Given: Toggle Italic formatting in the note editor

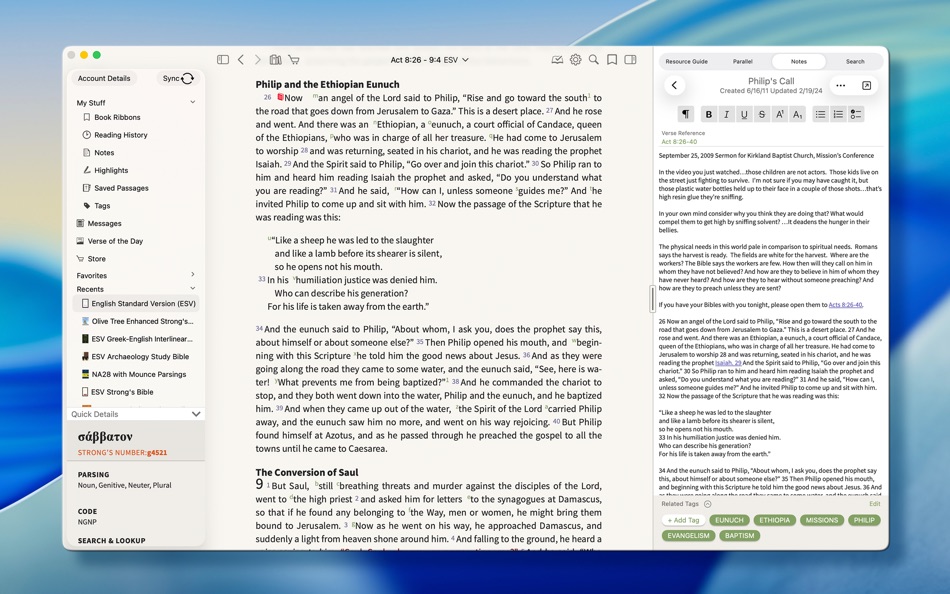Looking at the screenshot, I should click(726, 114).
